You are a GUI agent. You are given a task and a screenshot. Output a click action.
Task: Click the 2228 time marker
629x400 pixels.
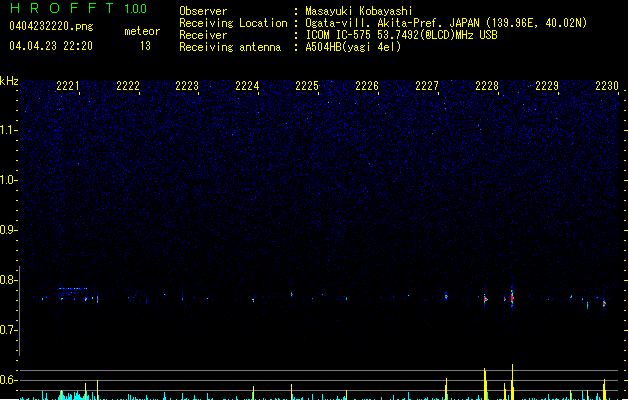click(487, 86)
